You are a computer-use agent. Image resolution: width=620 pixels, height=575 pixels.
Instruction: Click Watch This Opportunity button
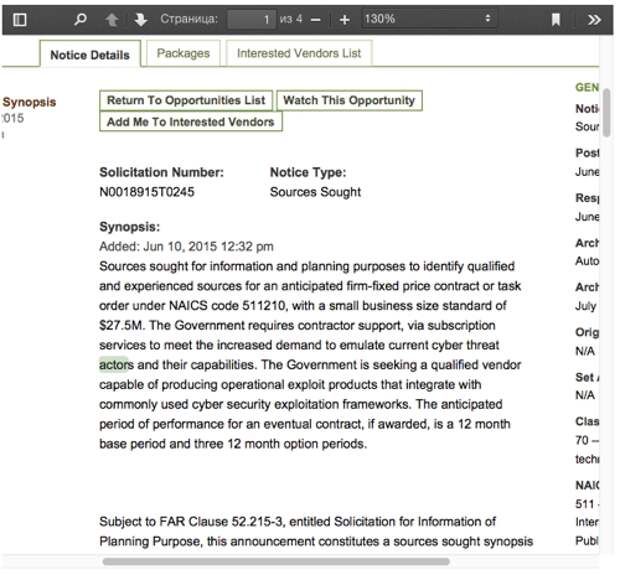349,100
